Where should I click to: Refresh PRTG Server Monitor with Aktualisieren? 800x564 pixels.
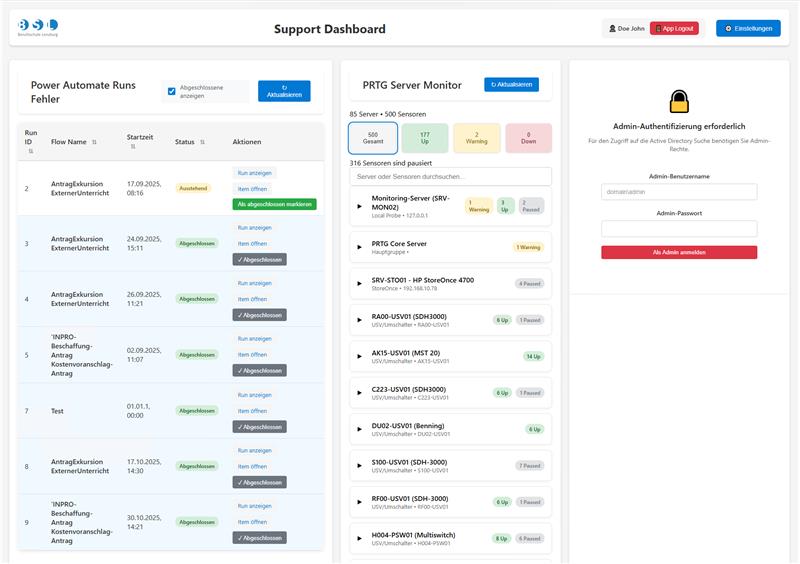tap(511, 85)
